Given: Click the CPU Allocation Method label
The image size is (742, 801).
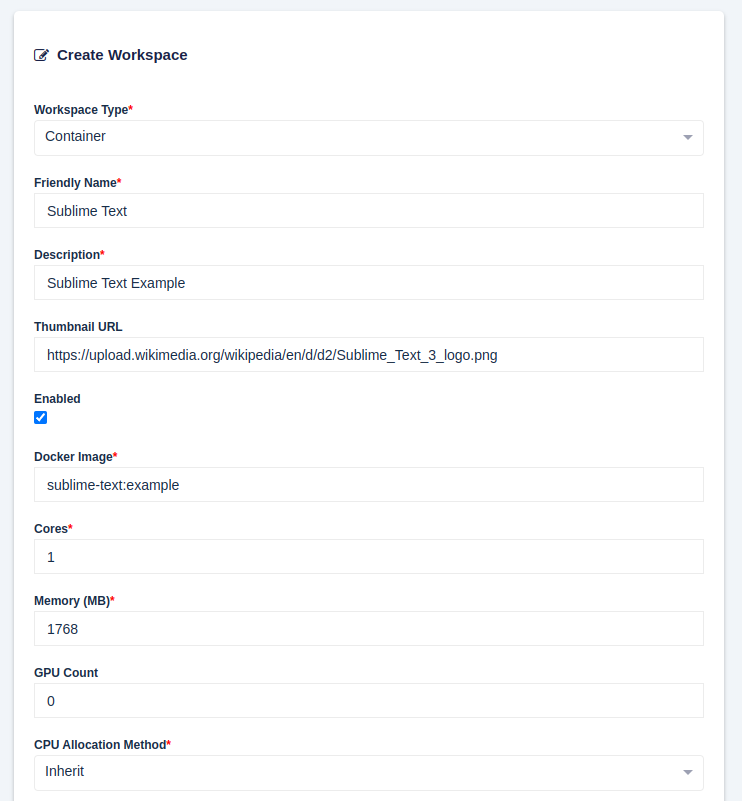Looking at the screenshot, I should [102, 745].
